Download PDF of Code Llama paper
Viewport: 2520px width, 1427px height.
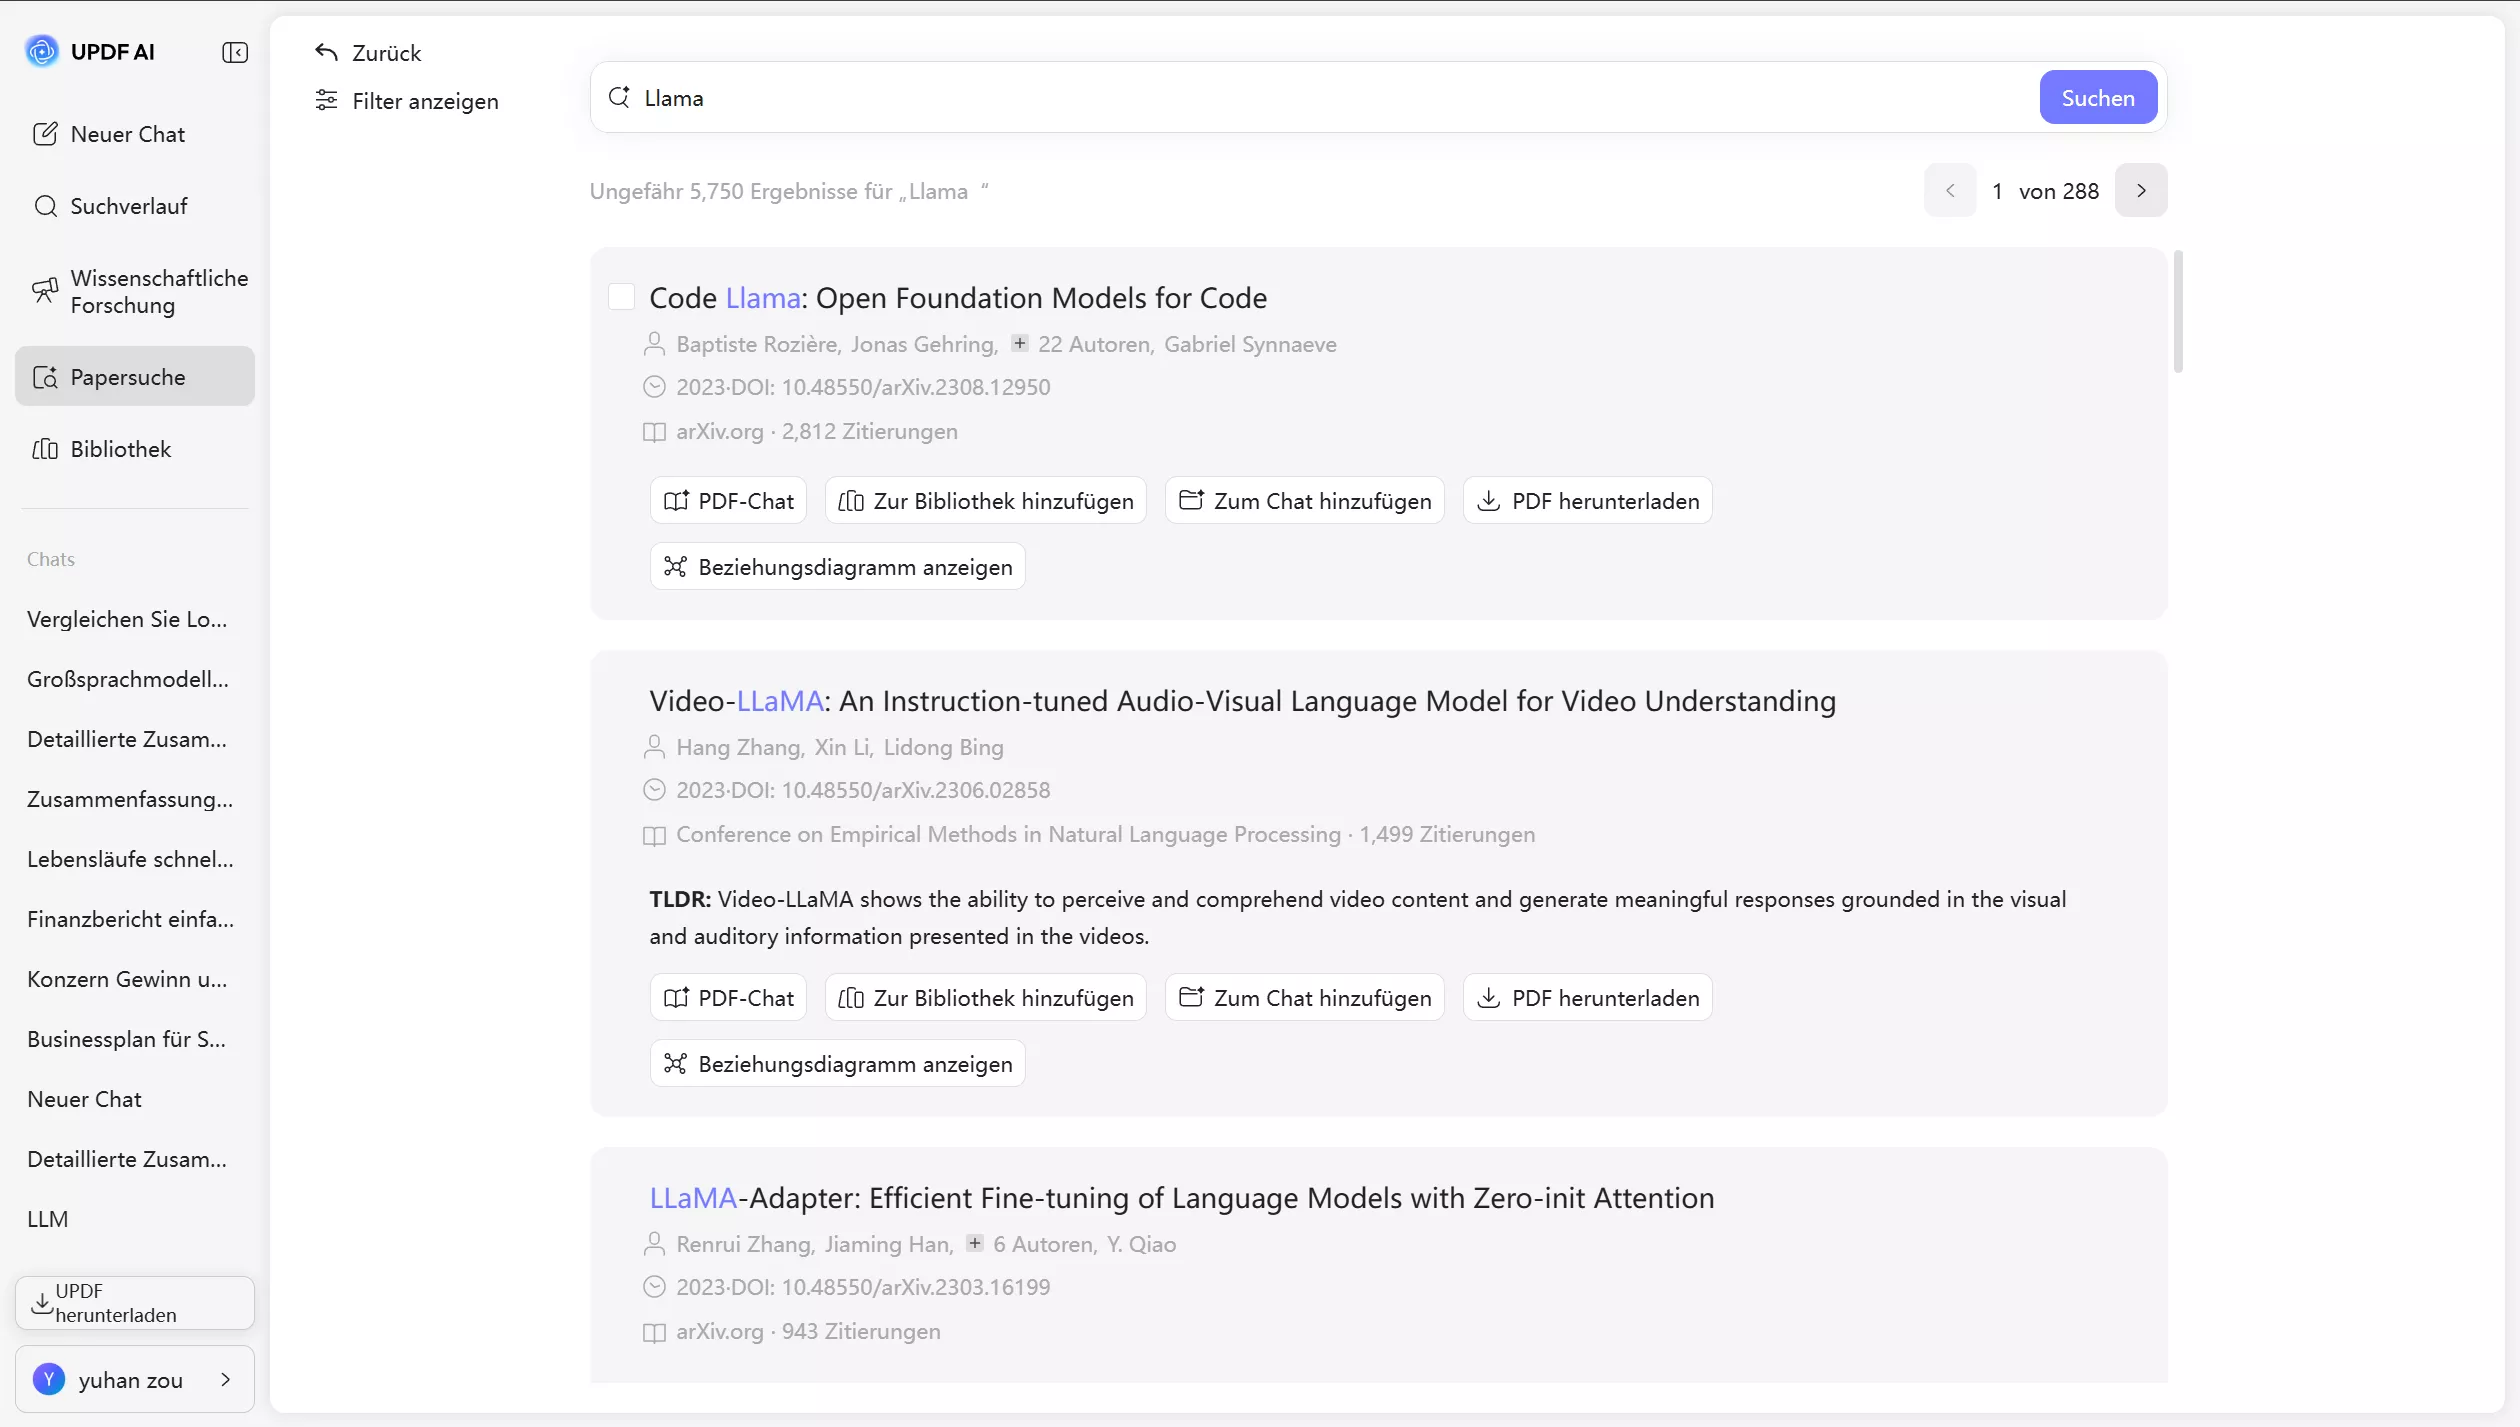(1587, 501)
